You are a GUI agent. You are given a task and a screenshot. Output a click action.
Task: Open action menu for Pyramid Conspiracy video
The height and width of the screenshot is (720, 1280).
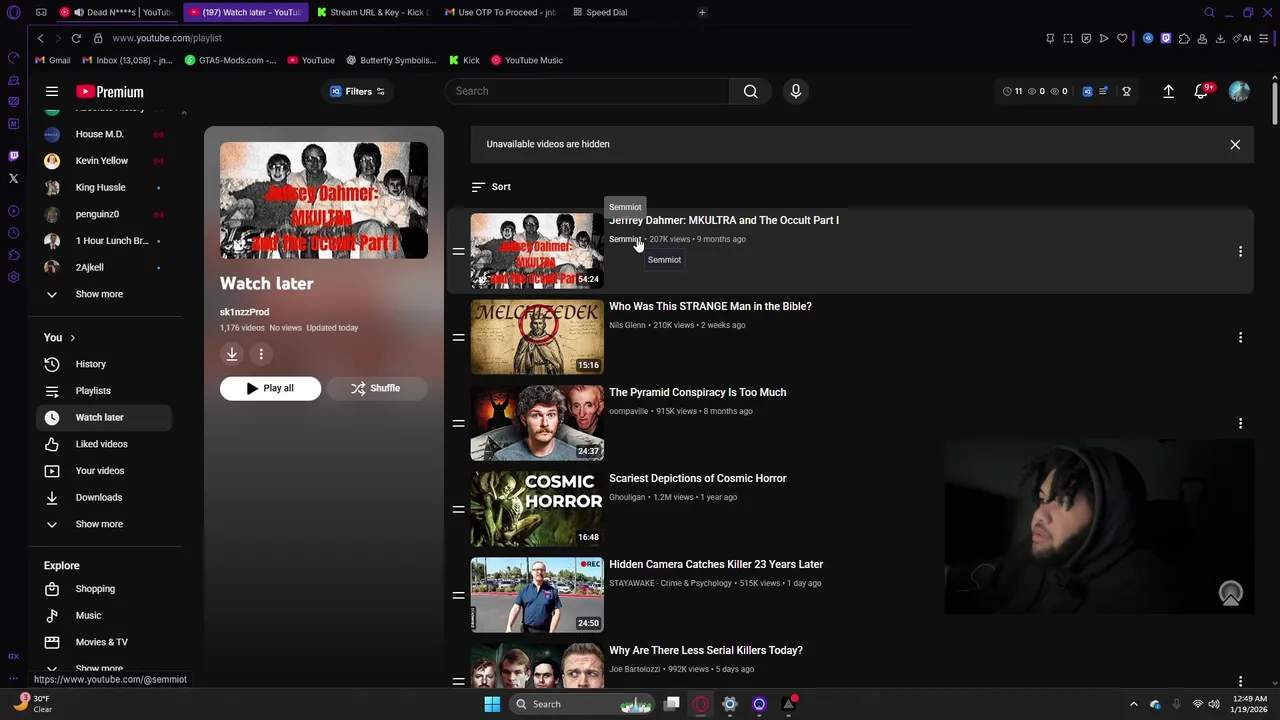(x=1240, y=423)
